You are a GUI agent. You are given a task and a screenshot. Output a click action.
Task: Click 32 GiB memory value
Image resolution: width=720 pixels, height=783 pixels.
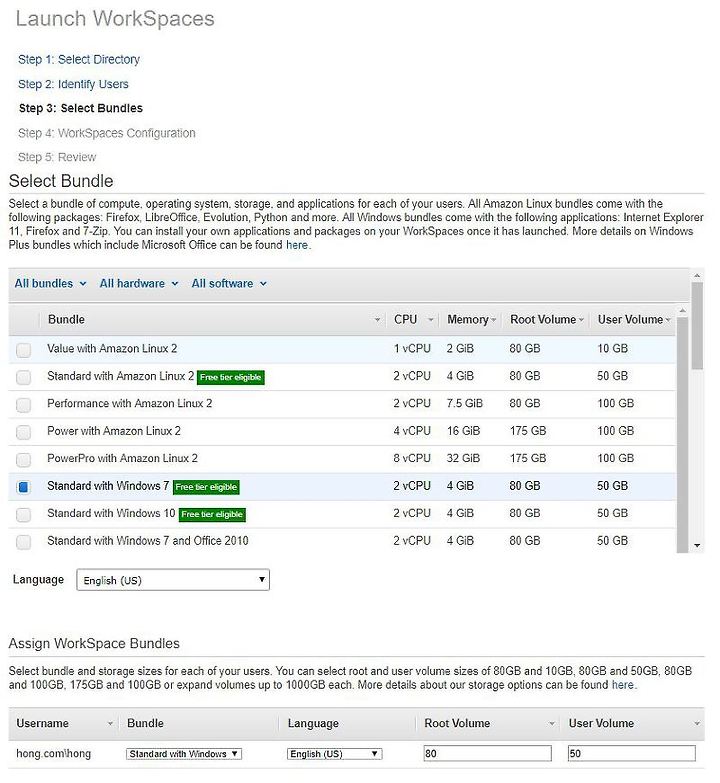point(463,459)
